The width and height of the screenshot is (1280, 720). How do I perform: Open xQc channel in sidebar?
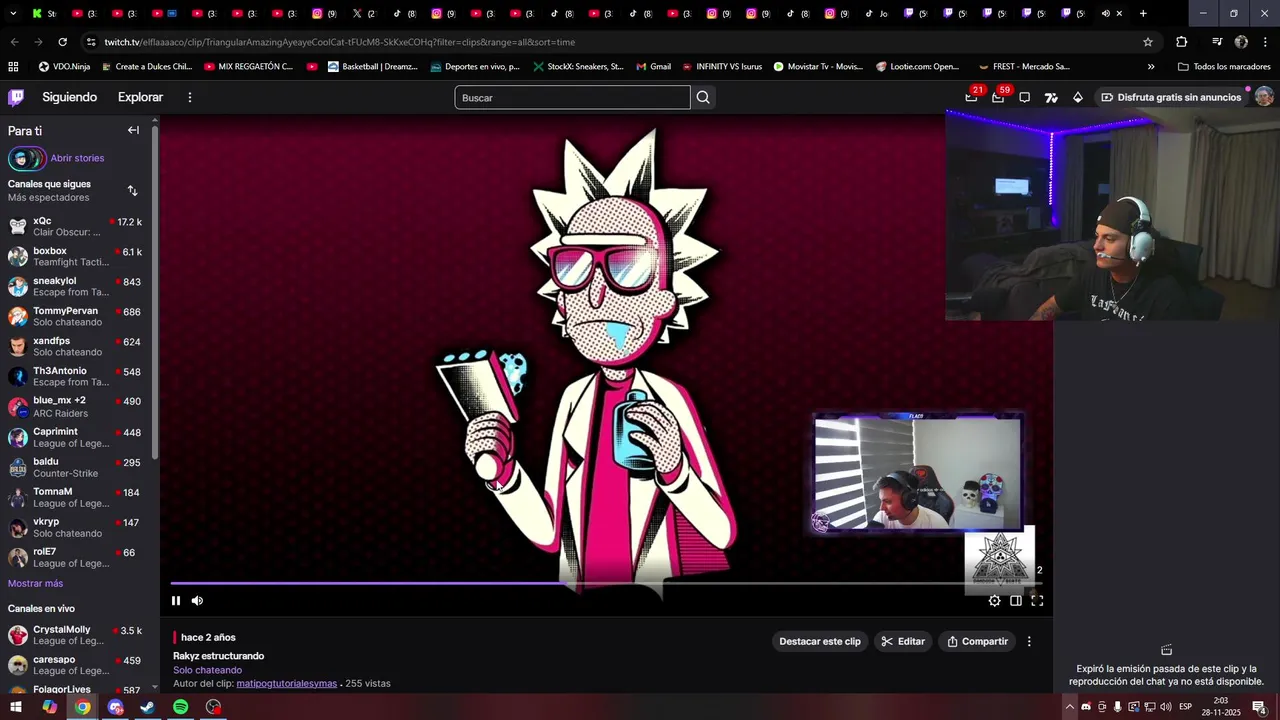point(77,226)
